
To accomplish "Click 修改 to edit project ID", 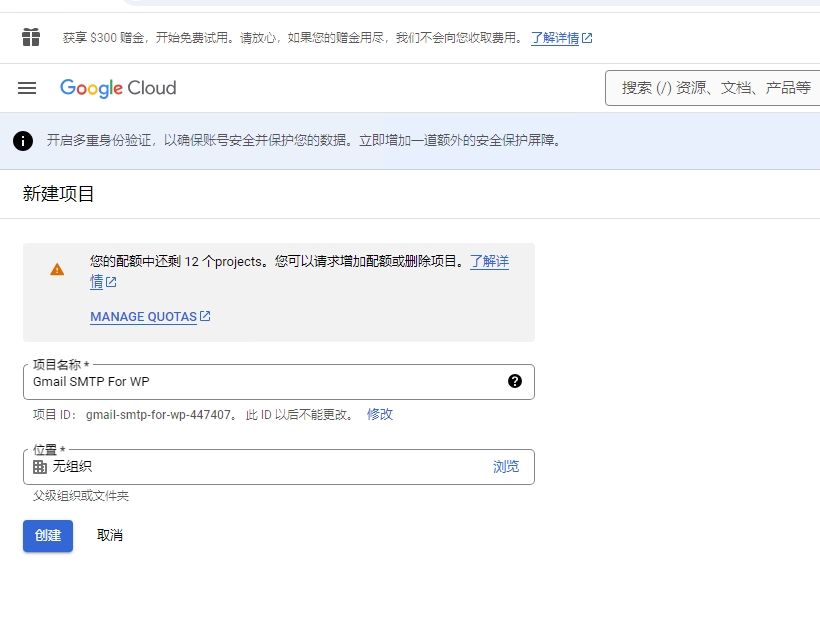I will (x=380, y=414).
